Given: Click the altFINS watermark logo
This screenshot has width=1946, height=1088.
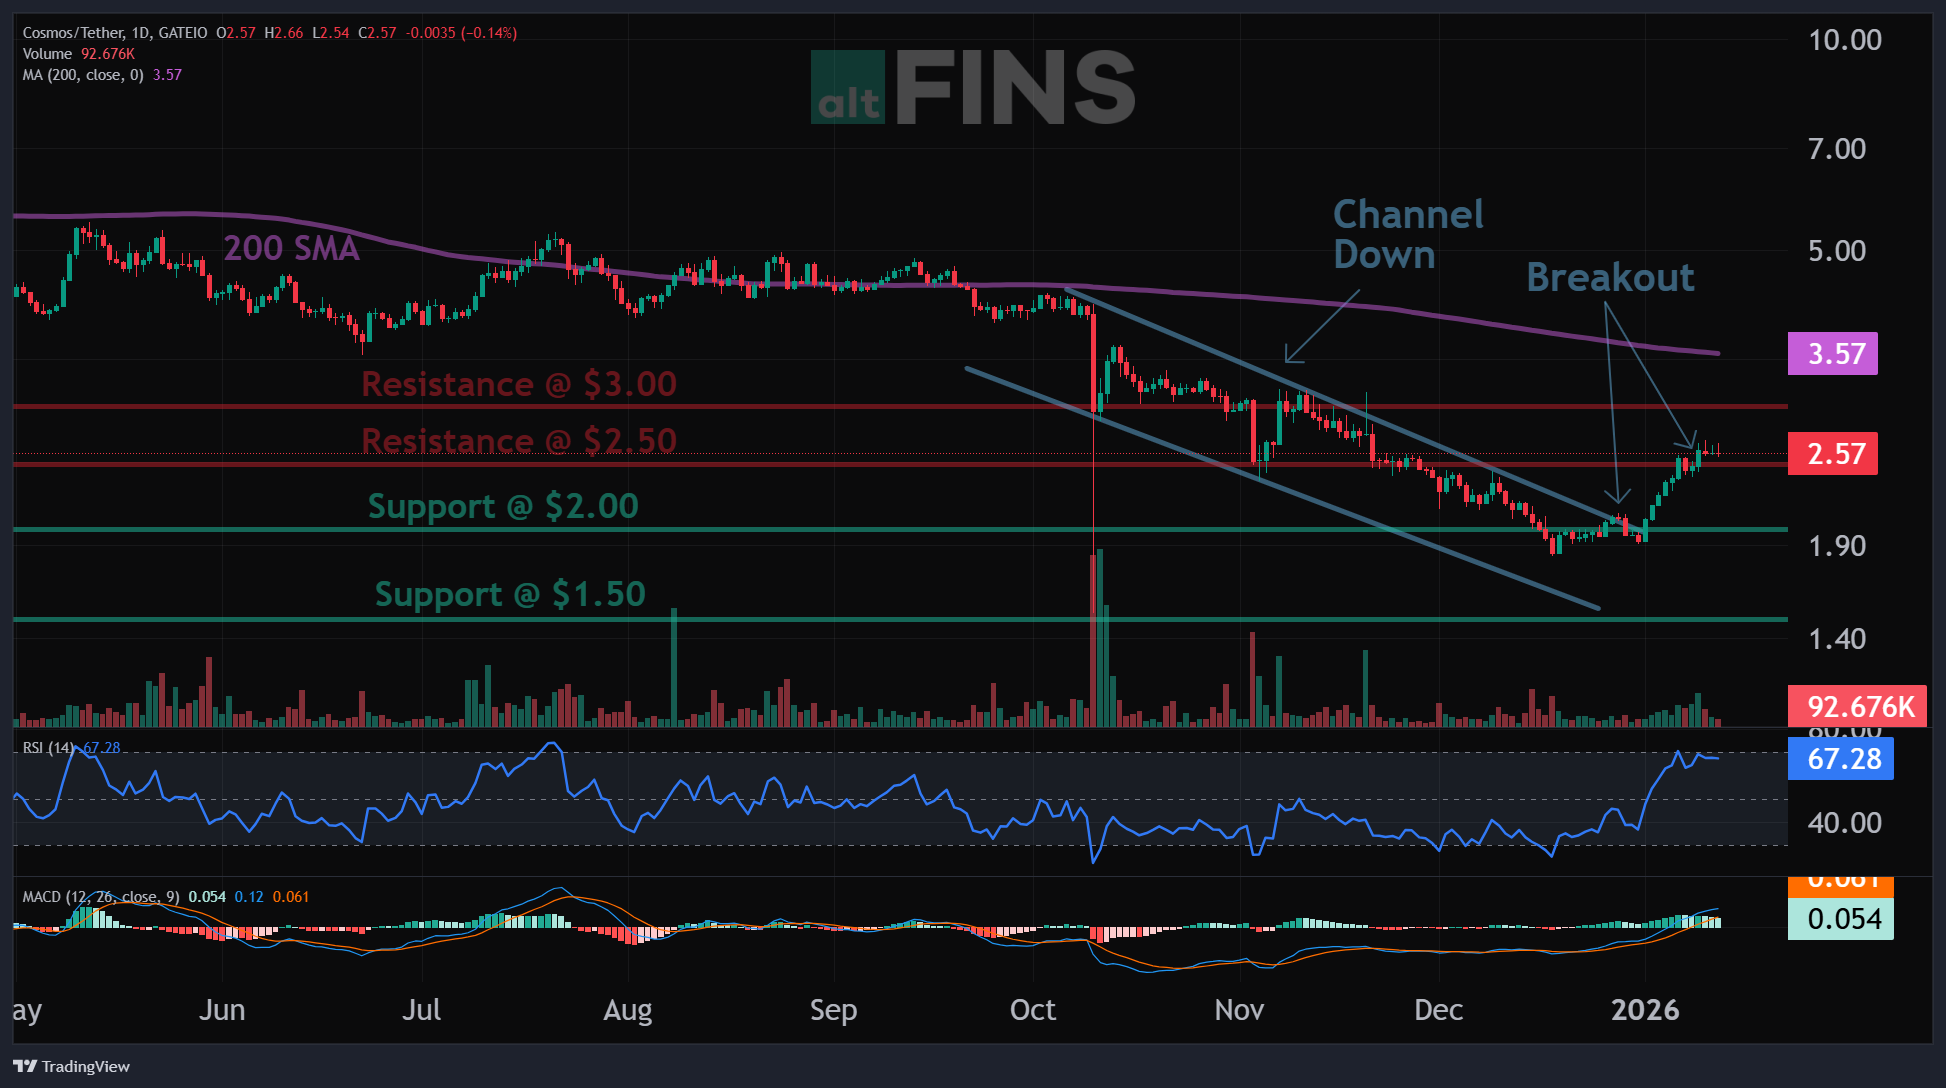Looking at the screenshot, I should point(972,89).
